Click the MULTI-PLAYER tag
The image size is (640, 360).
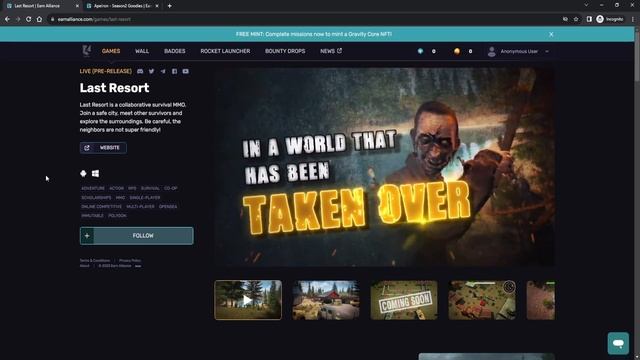click(140, 207)
